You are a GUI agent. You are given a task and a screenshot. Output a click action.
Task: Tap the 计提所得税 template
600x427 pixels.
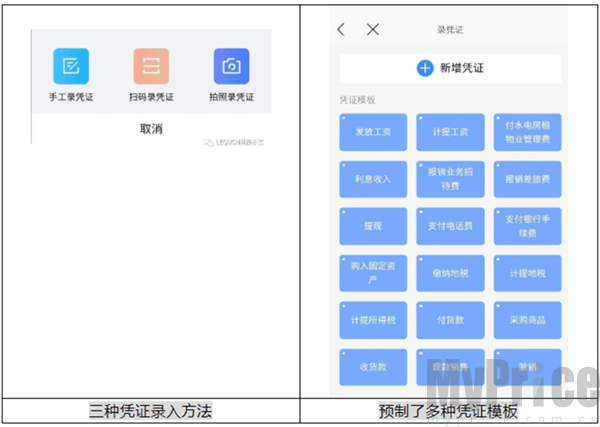[x=373, y=320]
